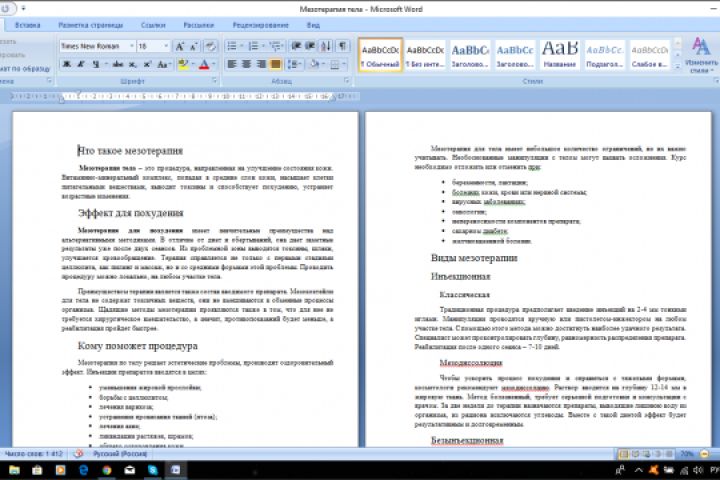Click Clear Formatting eraser icon
Viewport: 720px width, 480px height.
pyautogui.click(x=210, y=46)
